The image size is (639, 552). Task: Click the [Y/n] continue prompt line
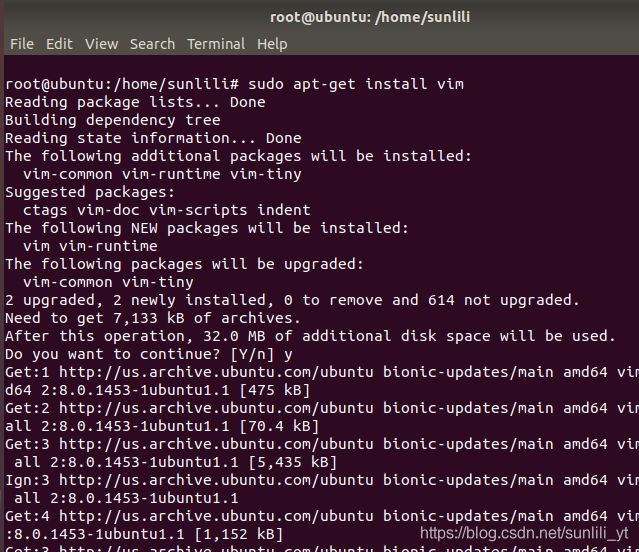pos(149,354)
